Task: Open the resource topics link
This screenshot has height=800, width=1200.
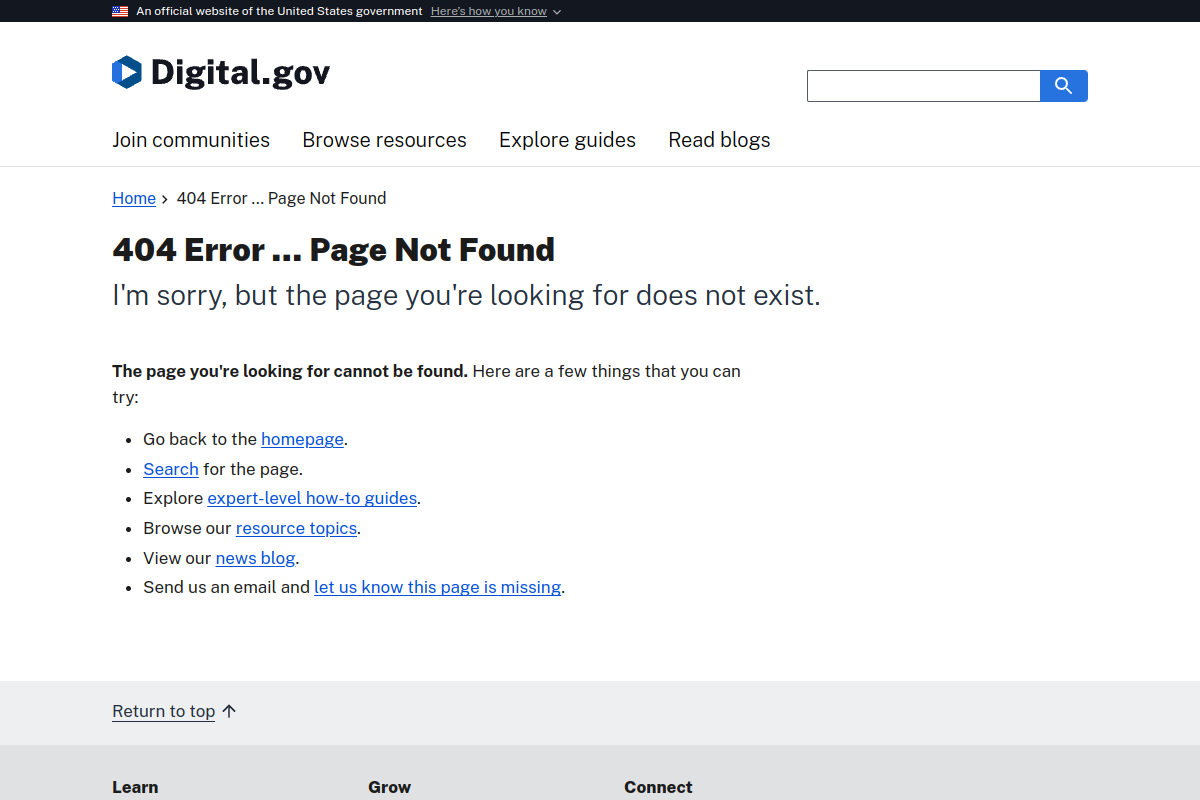Action: tap(296, 528)
